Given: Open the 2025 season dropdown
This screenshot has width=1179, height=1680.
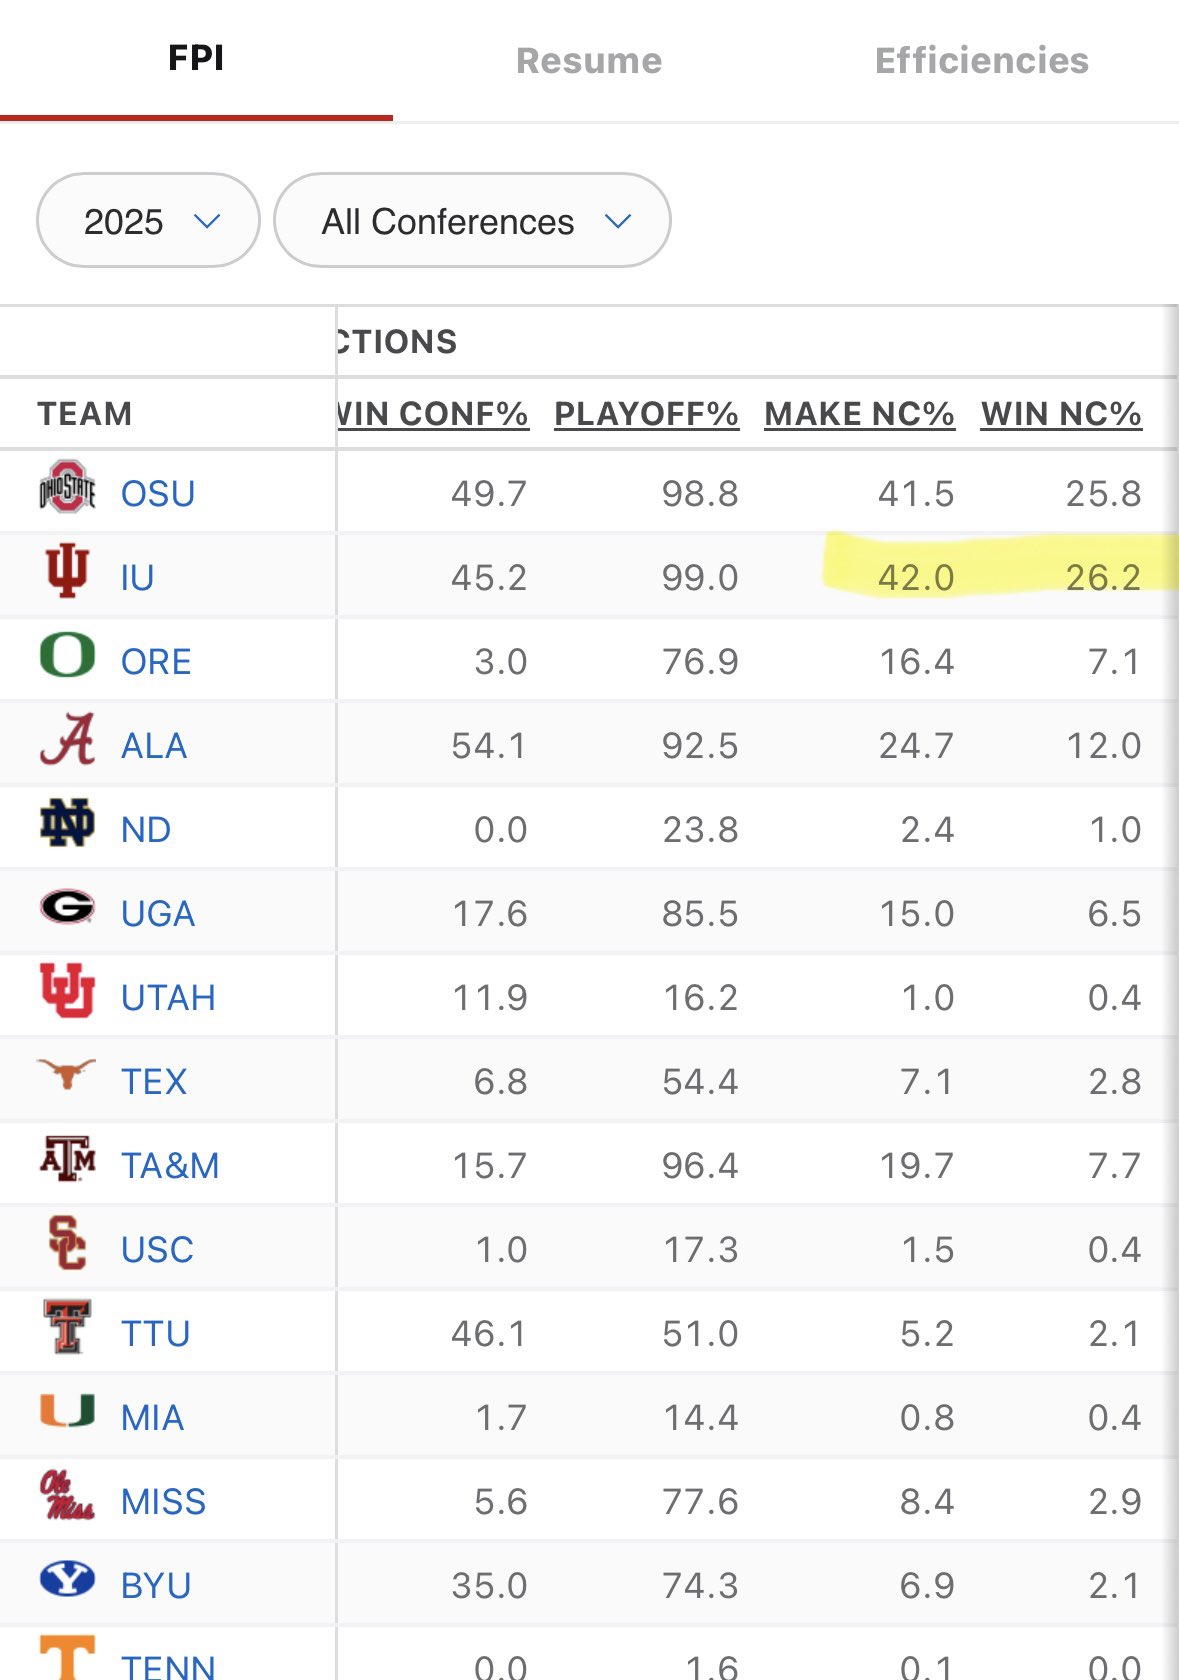Looking at the screenshot, I should point(148,221).
